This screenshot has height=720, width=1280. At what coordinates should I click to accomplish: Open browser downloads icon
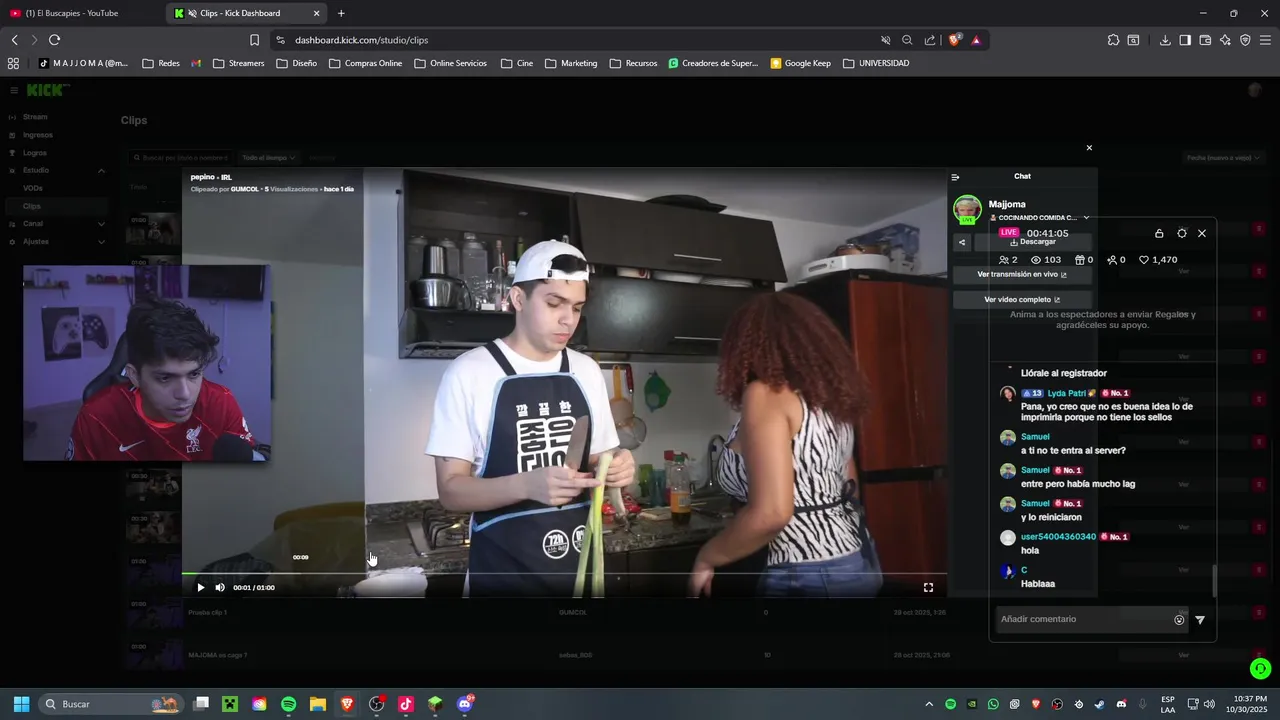[x=1165, y=40]
